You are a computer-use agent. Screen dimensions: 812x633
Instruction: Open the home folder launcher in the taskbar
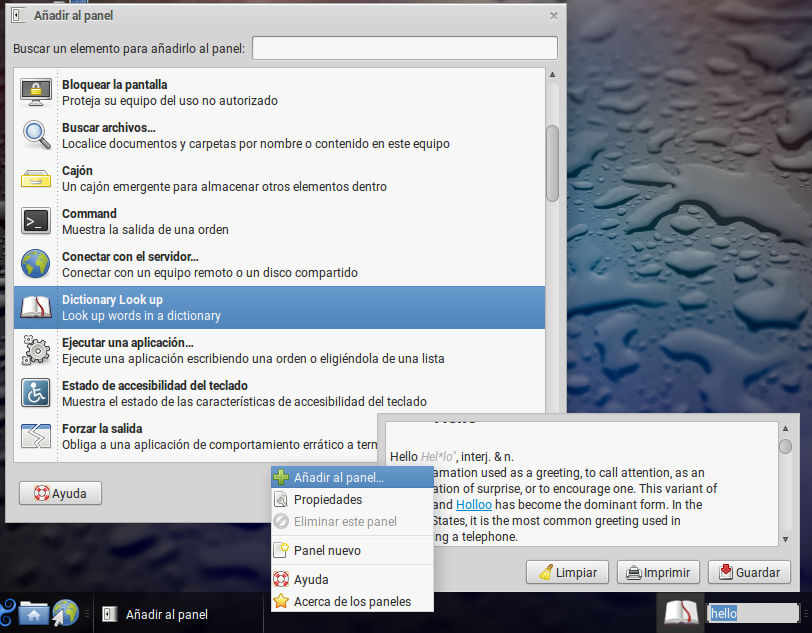point(33,614)
